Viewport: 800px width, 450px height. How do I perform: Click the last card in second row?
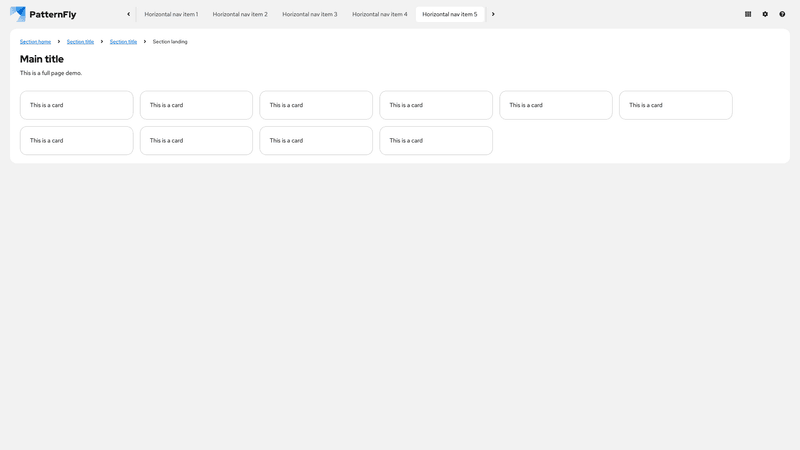click(436, 140)
